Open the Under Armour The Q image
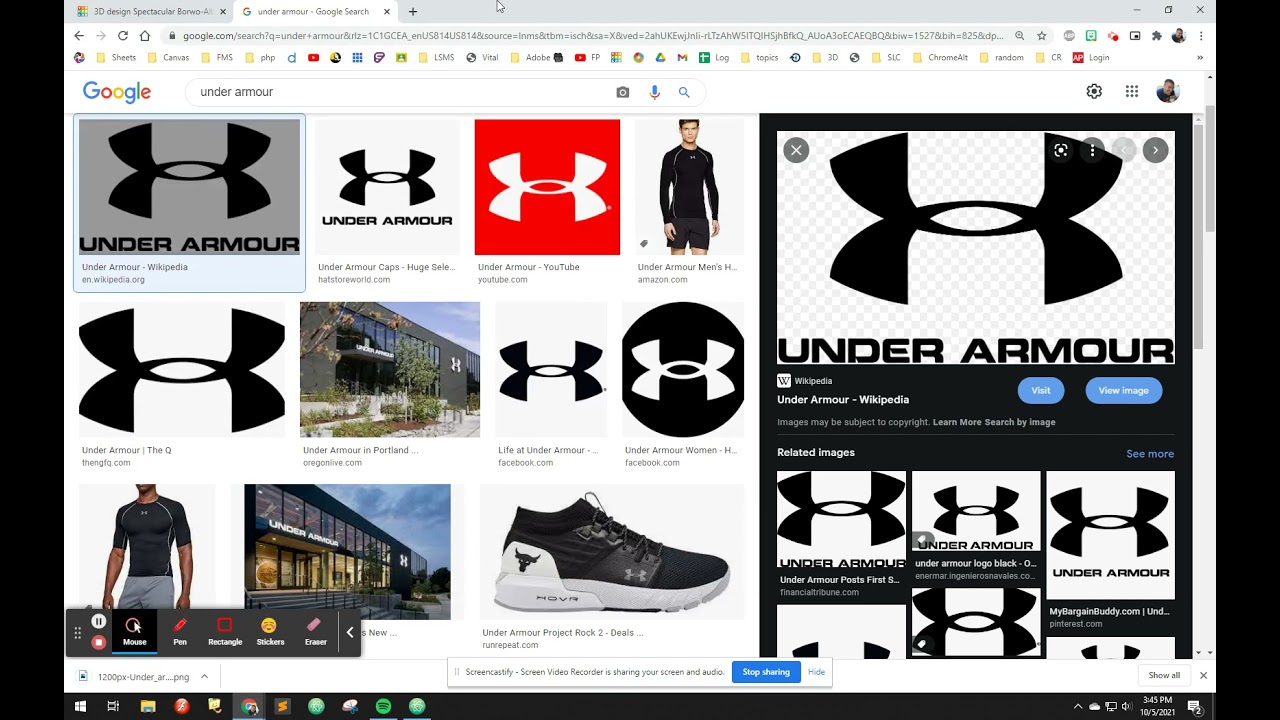The height and width of the screenshot is (720, 1280). point(182,370)
